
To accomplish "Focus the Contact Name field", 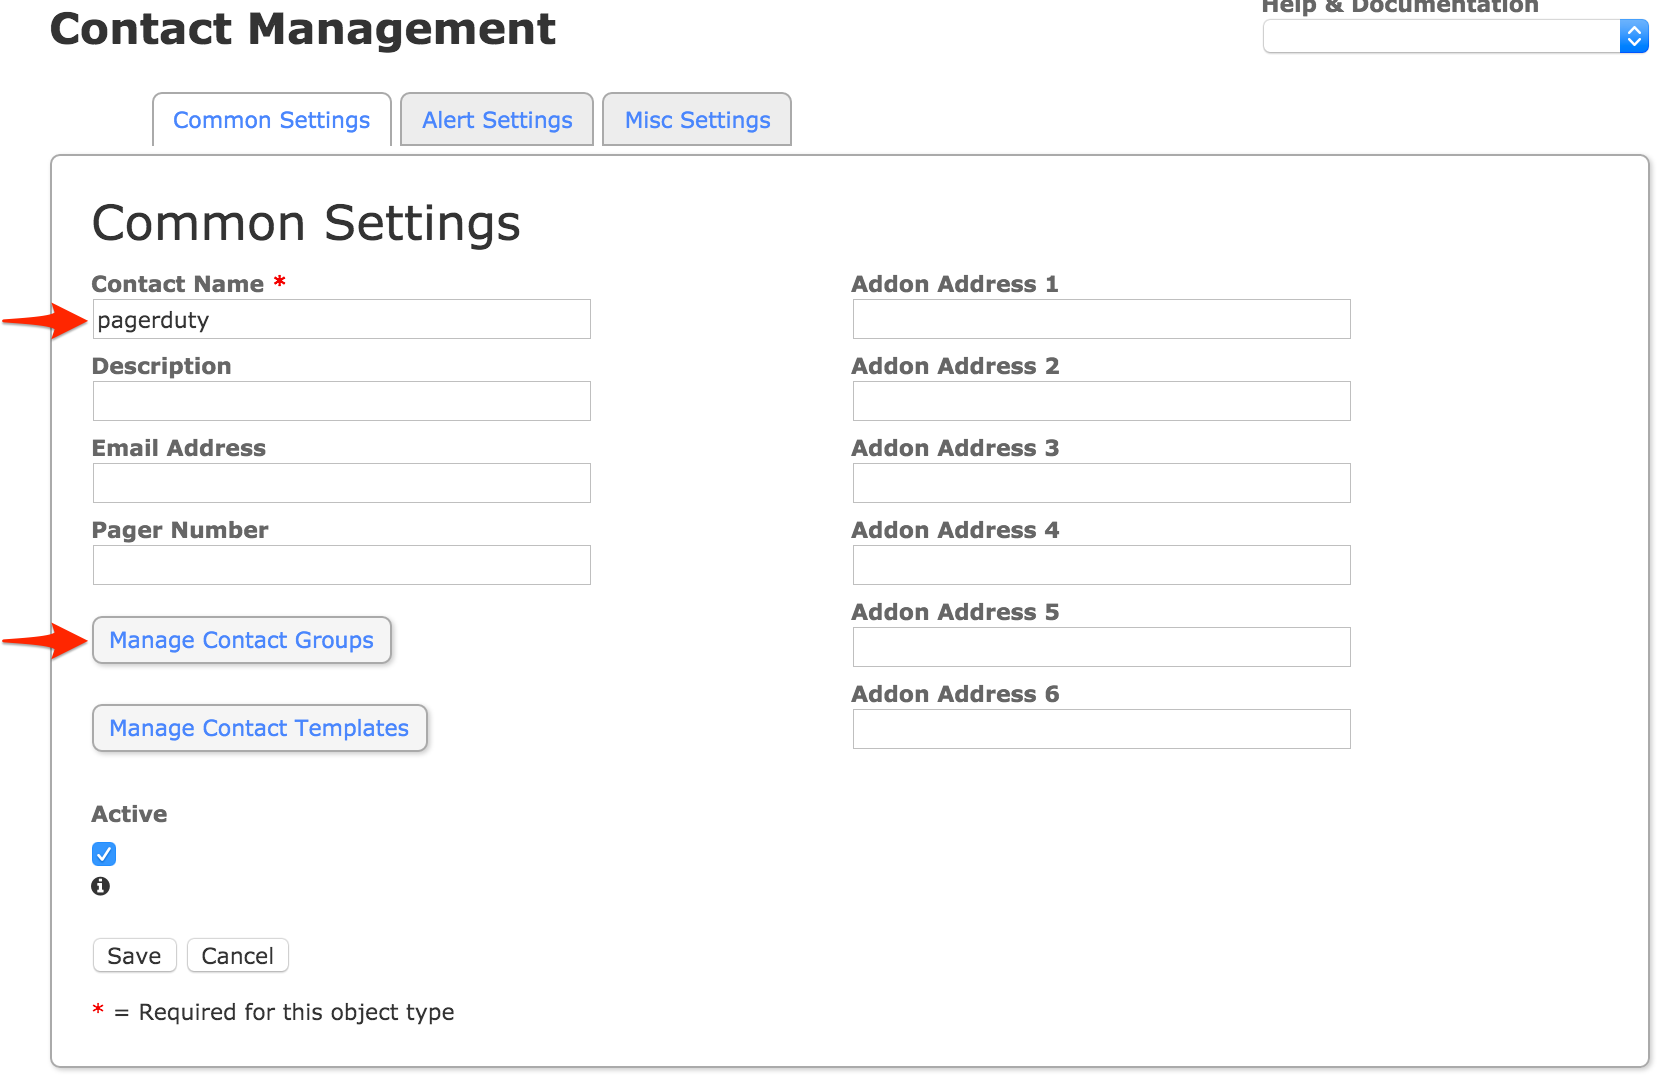I will 342,320.
